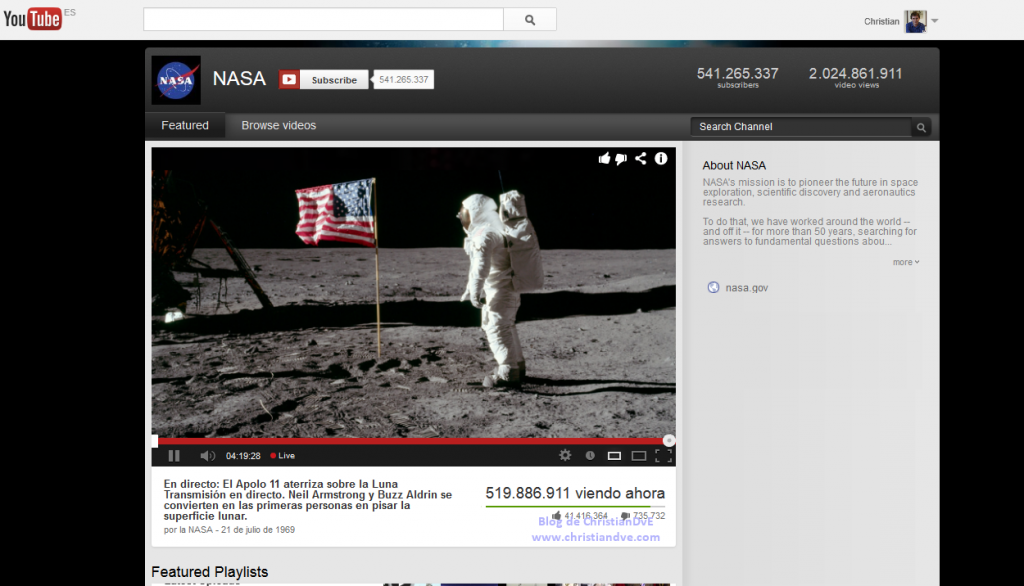1024x586 pixels.
Task: Open the Apolo 11 video title
Action: (308, 500)
